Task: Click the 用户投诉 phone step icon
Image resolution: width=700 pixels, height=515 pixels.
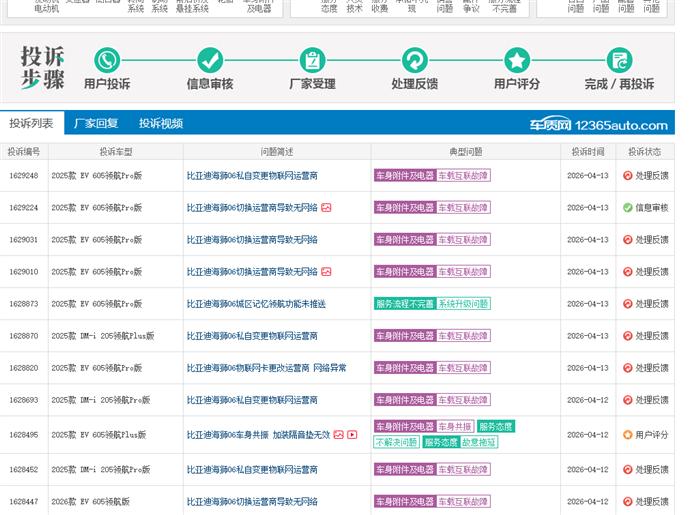Action: click(x=107, y=60)
